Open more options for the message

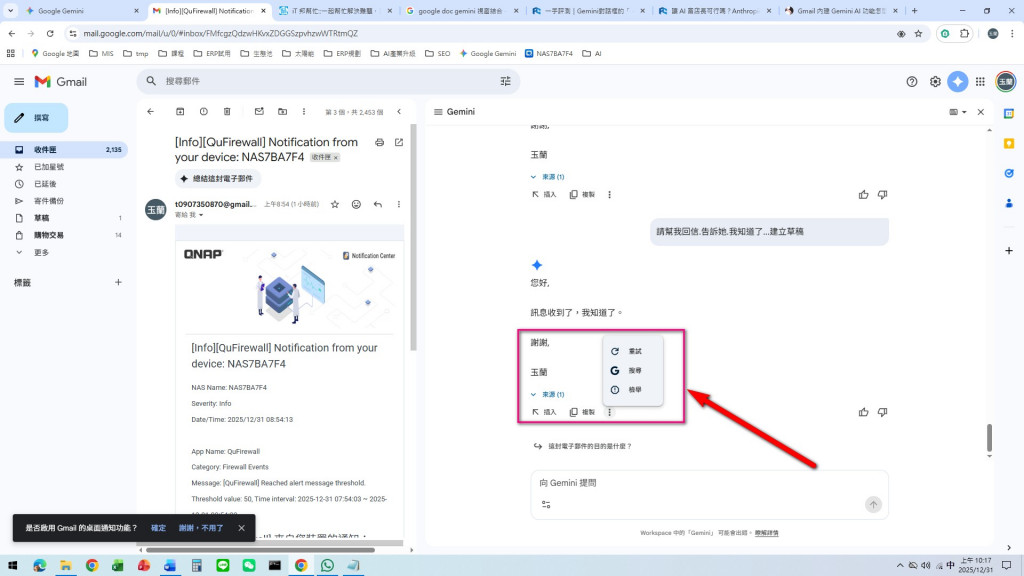click(x=399, y=204)
